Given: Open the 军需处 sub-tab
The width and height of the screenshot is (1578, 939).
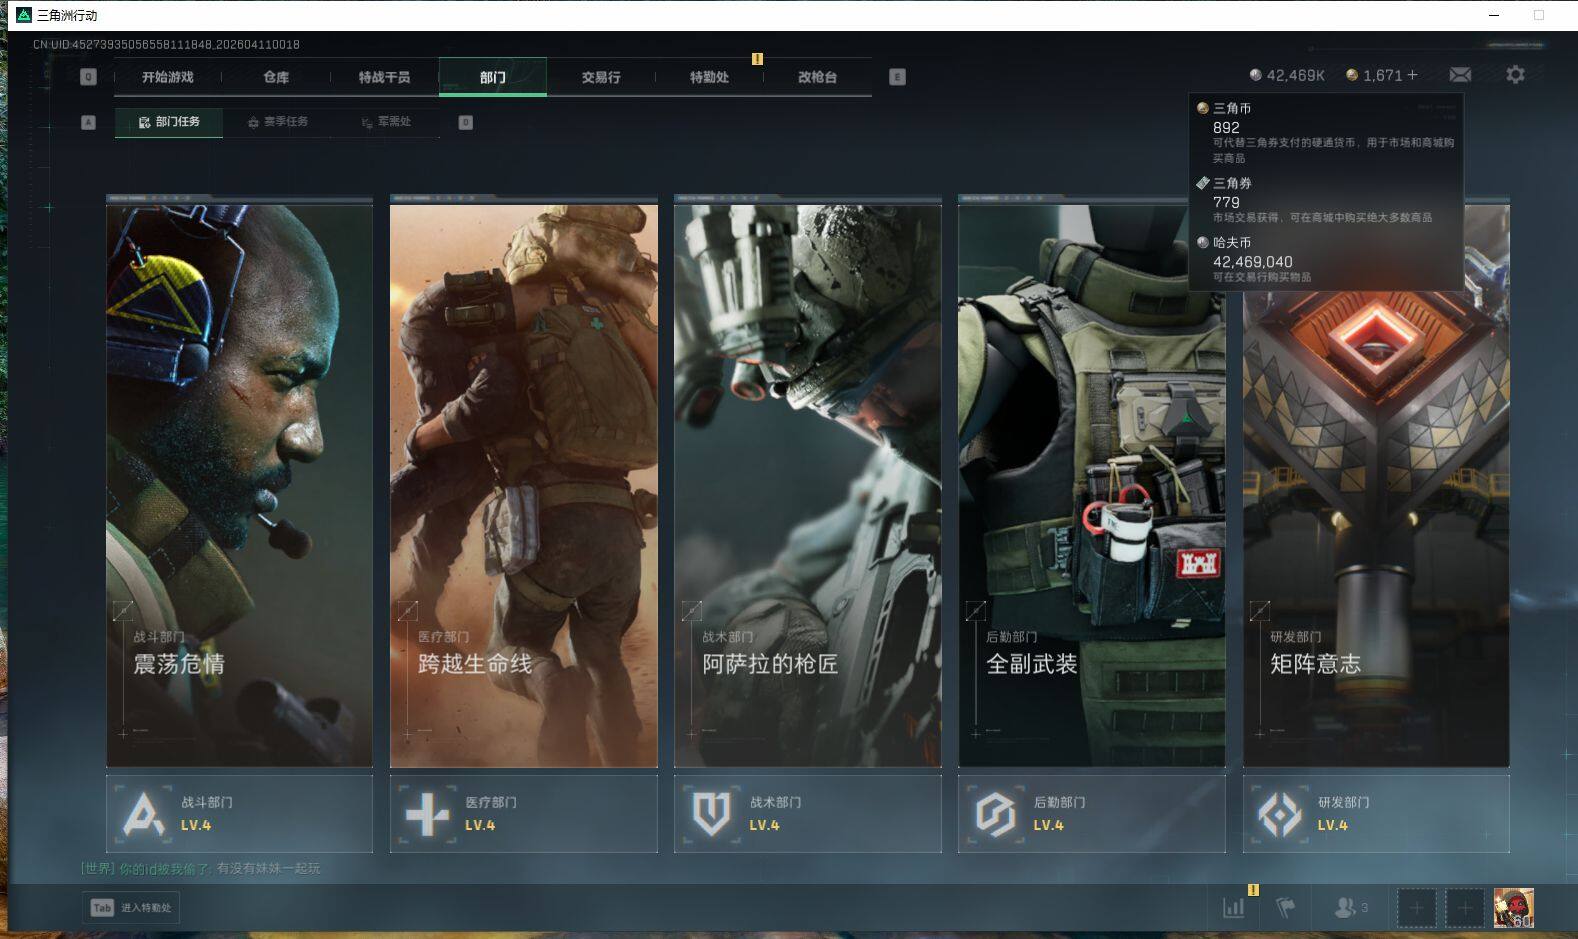Looking at the screenshot, I should [386, 122].
